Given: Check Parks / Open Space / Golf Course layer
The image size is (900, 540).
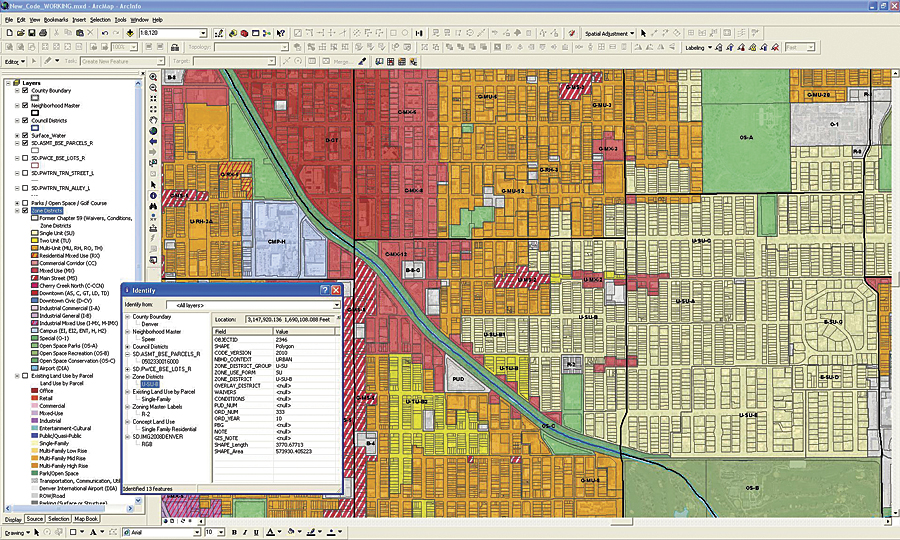Looking at the screenshot, I should pos(25,203).
